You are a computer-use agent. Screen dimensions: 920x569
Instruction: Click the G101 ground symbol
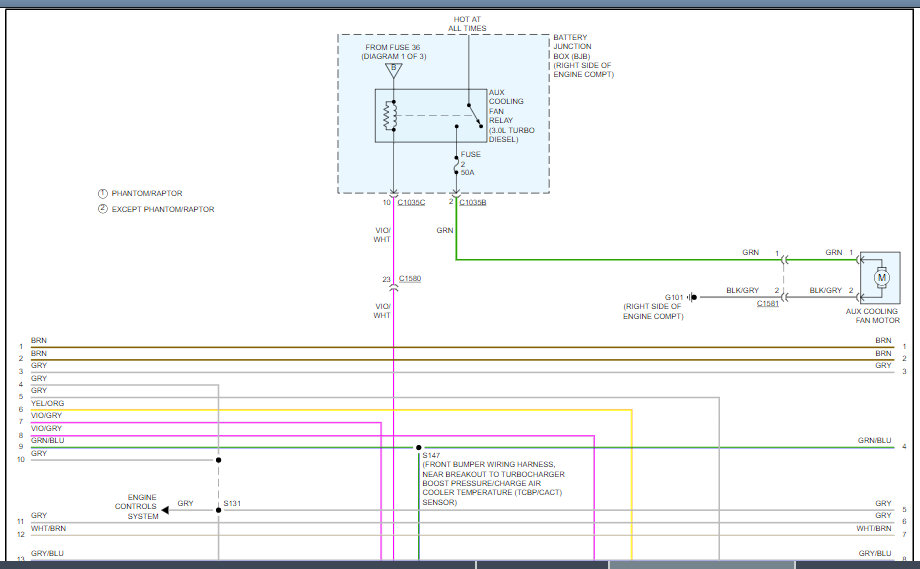(x=693, y=297)
